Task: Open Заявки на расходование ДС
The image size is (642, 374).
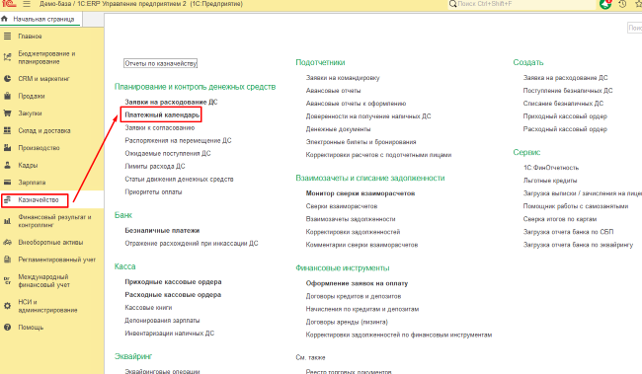Action: coord(171,102)
